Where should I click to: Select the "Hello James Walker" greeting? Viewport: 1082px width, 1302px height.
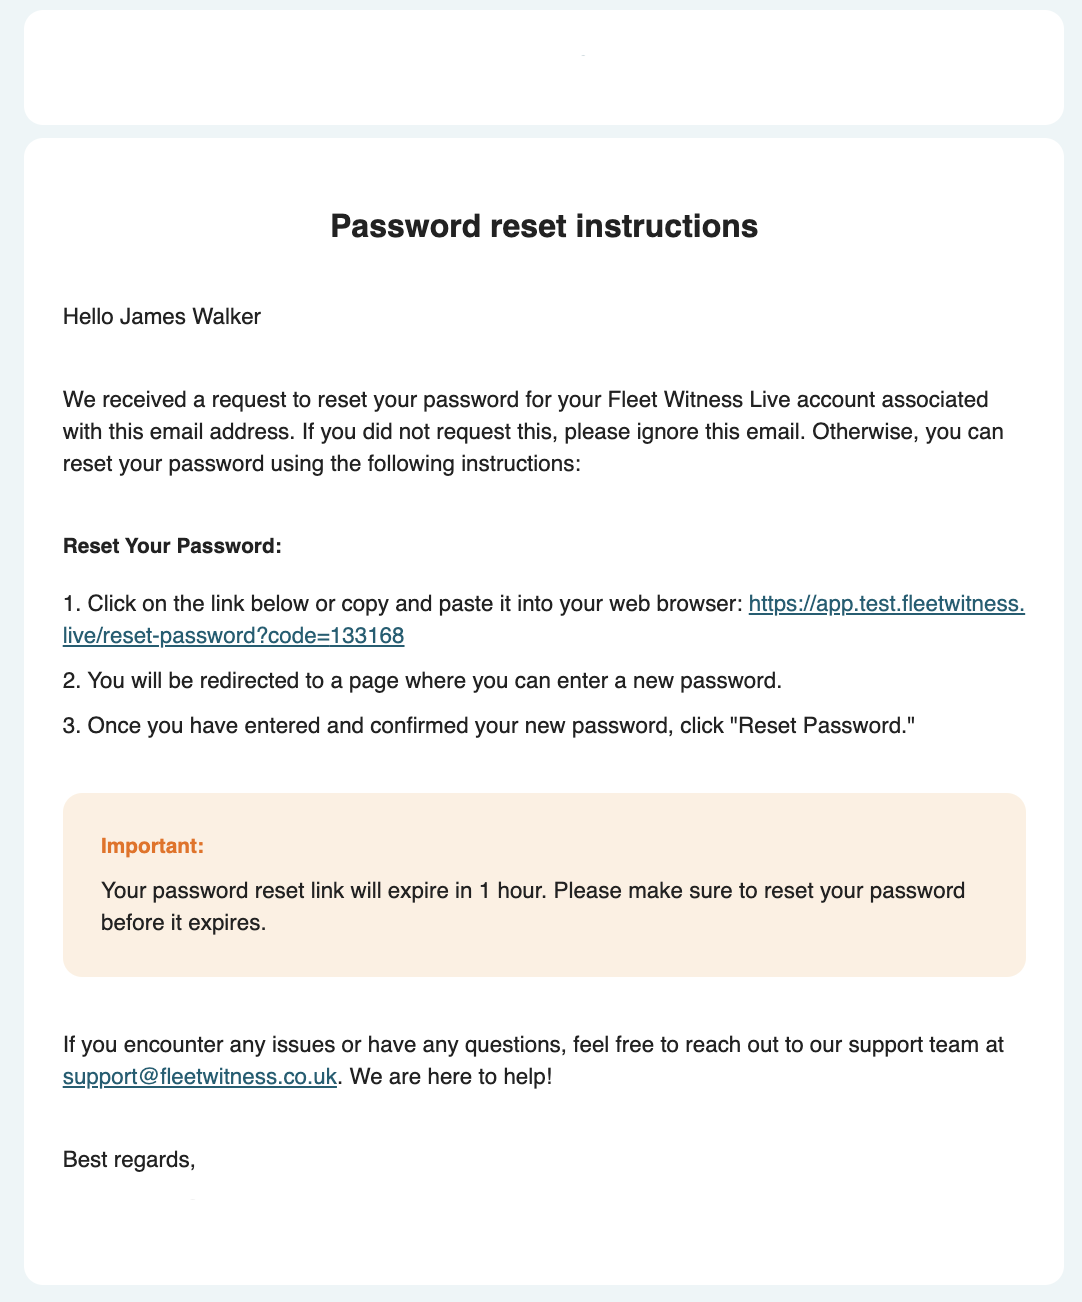coord(162,317)
